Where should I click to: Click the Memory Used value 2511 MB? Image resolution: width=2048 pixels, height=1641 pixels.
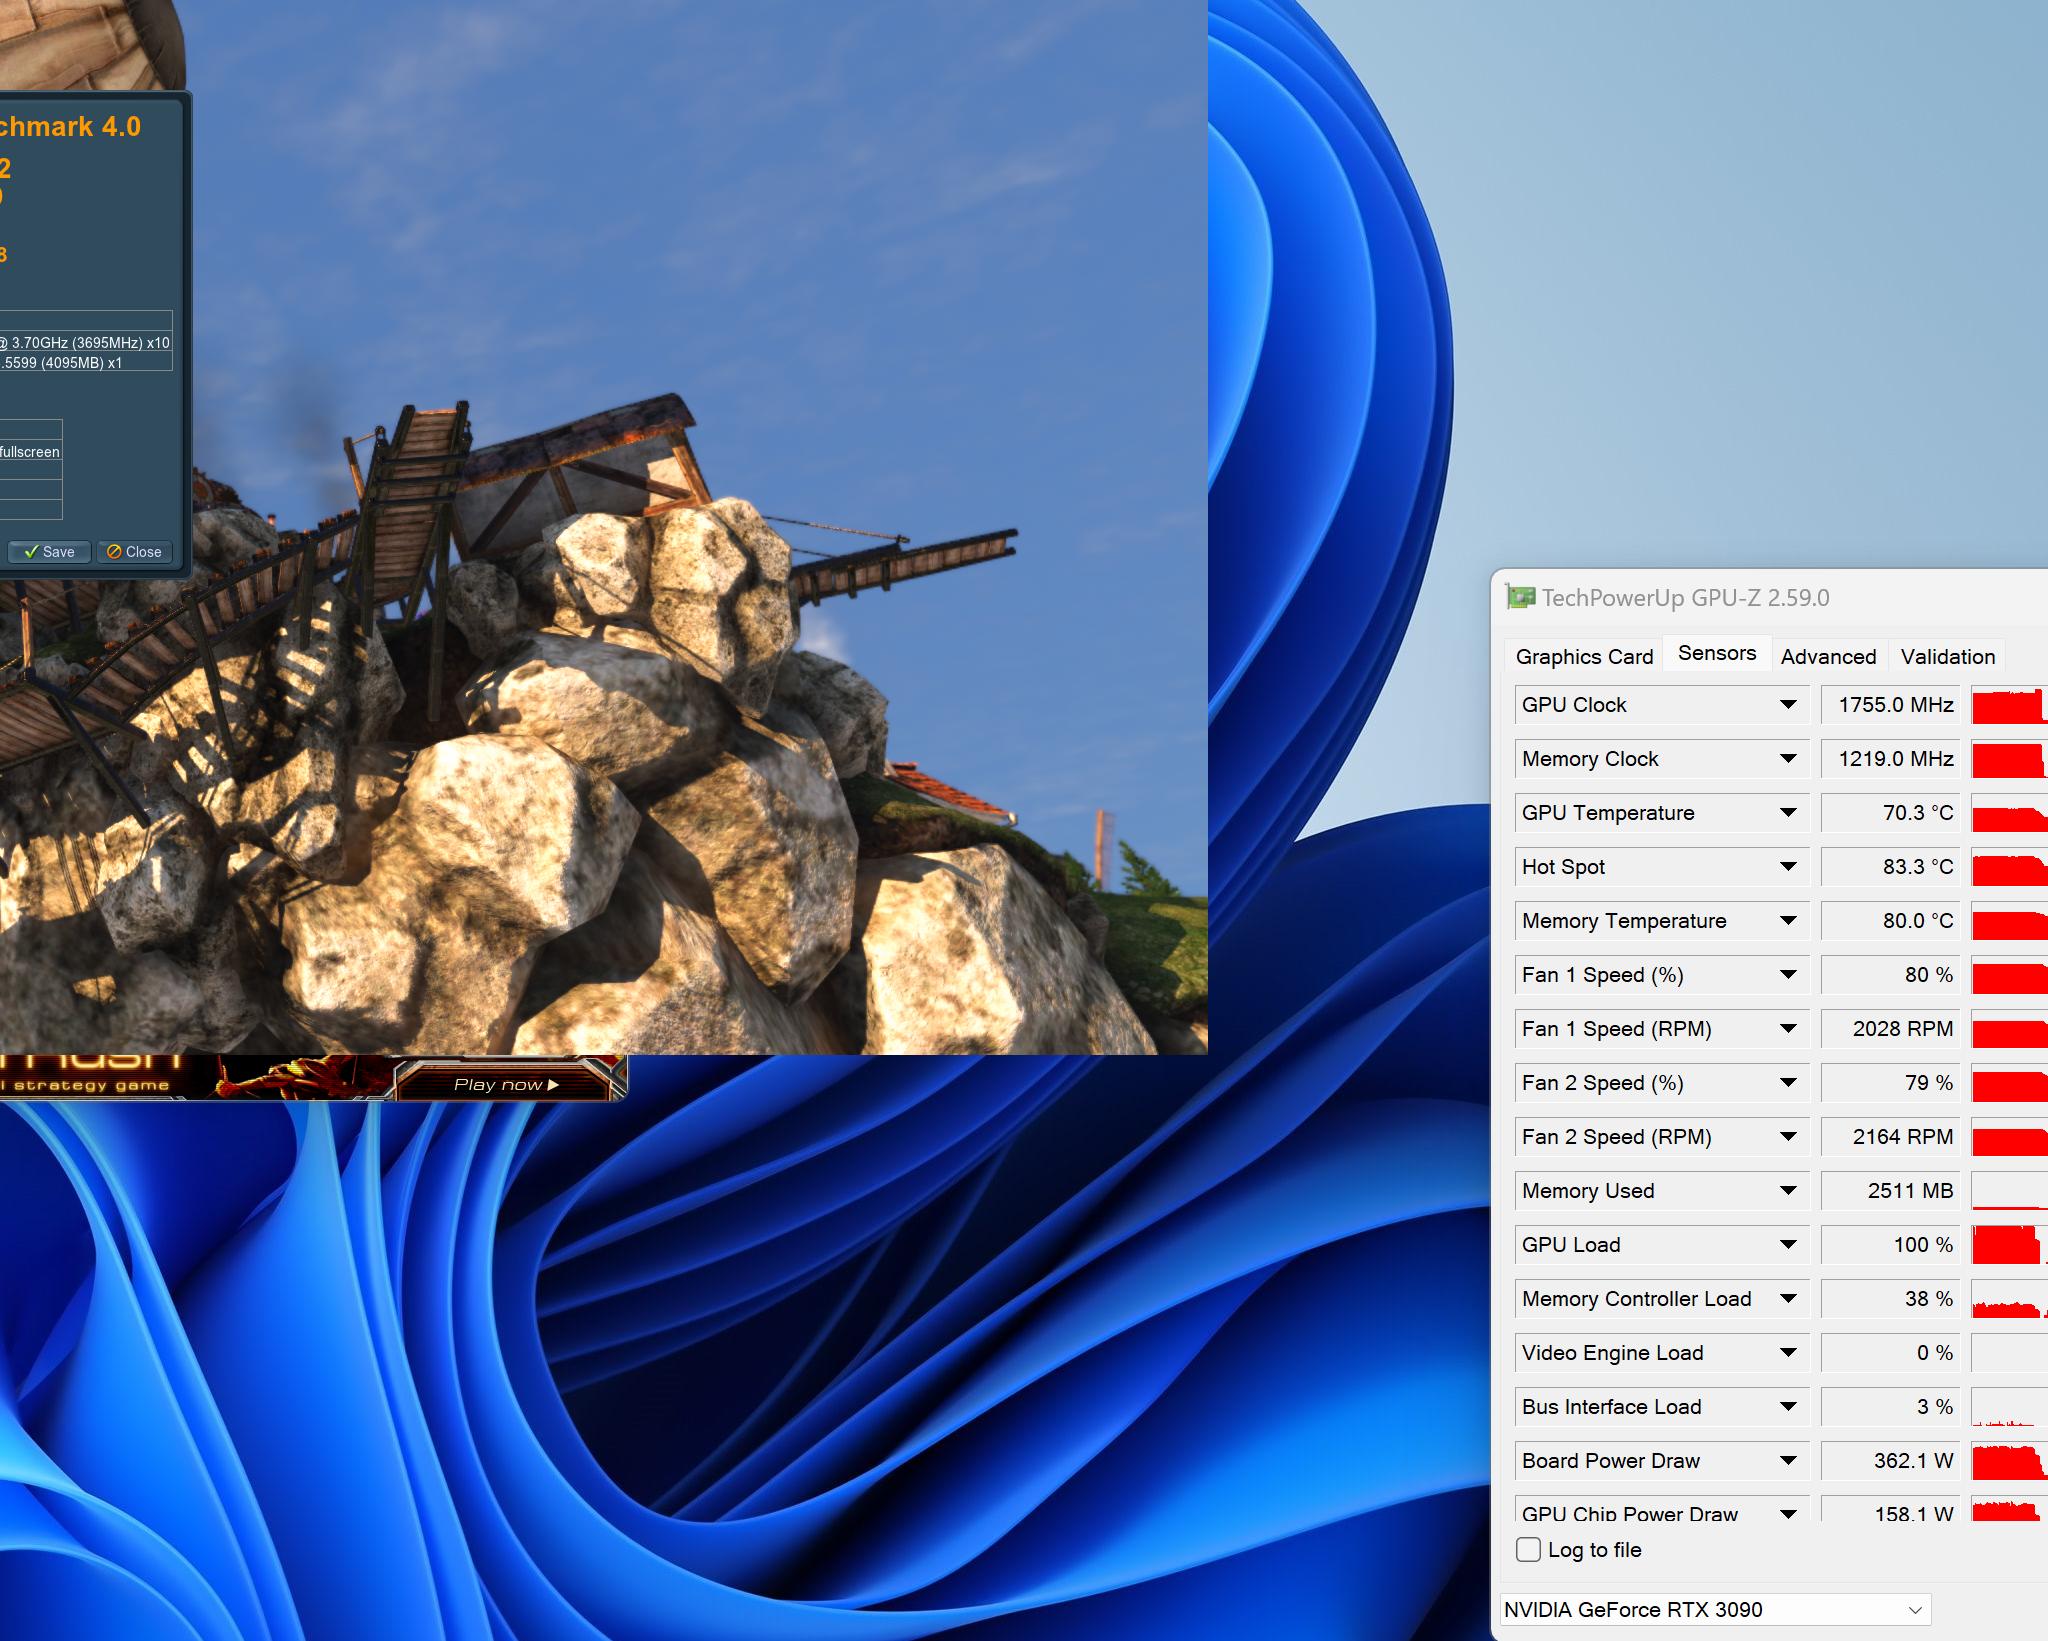click(x=1890, y=1191)
